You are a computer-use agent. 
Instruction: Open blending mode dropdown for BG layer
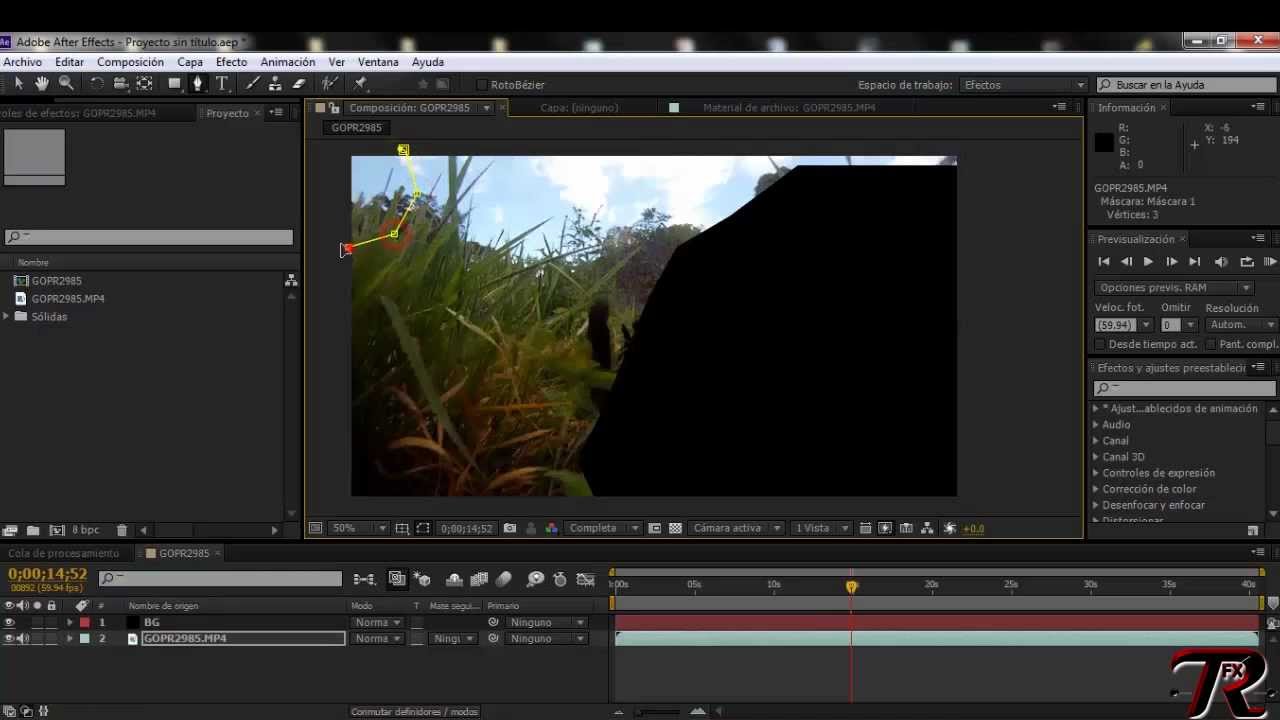(377, 622)
